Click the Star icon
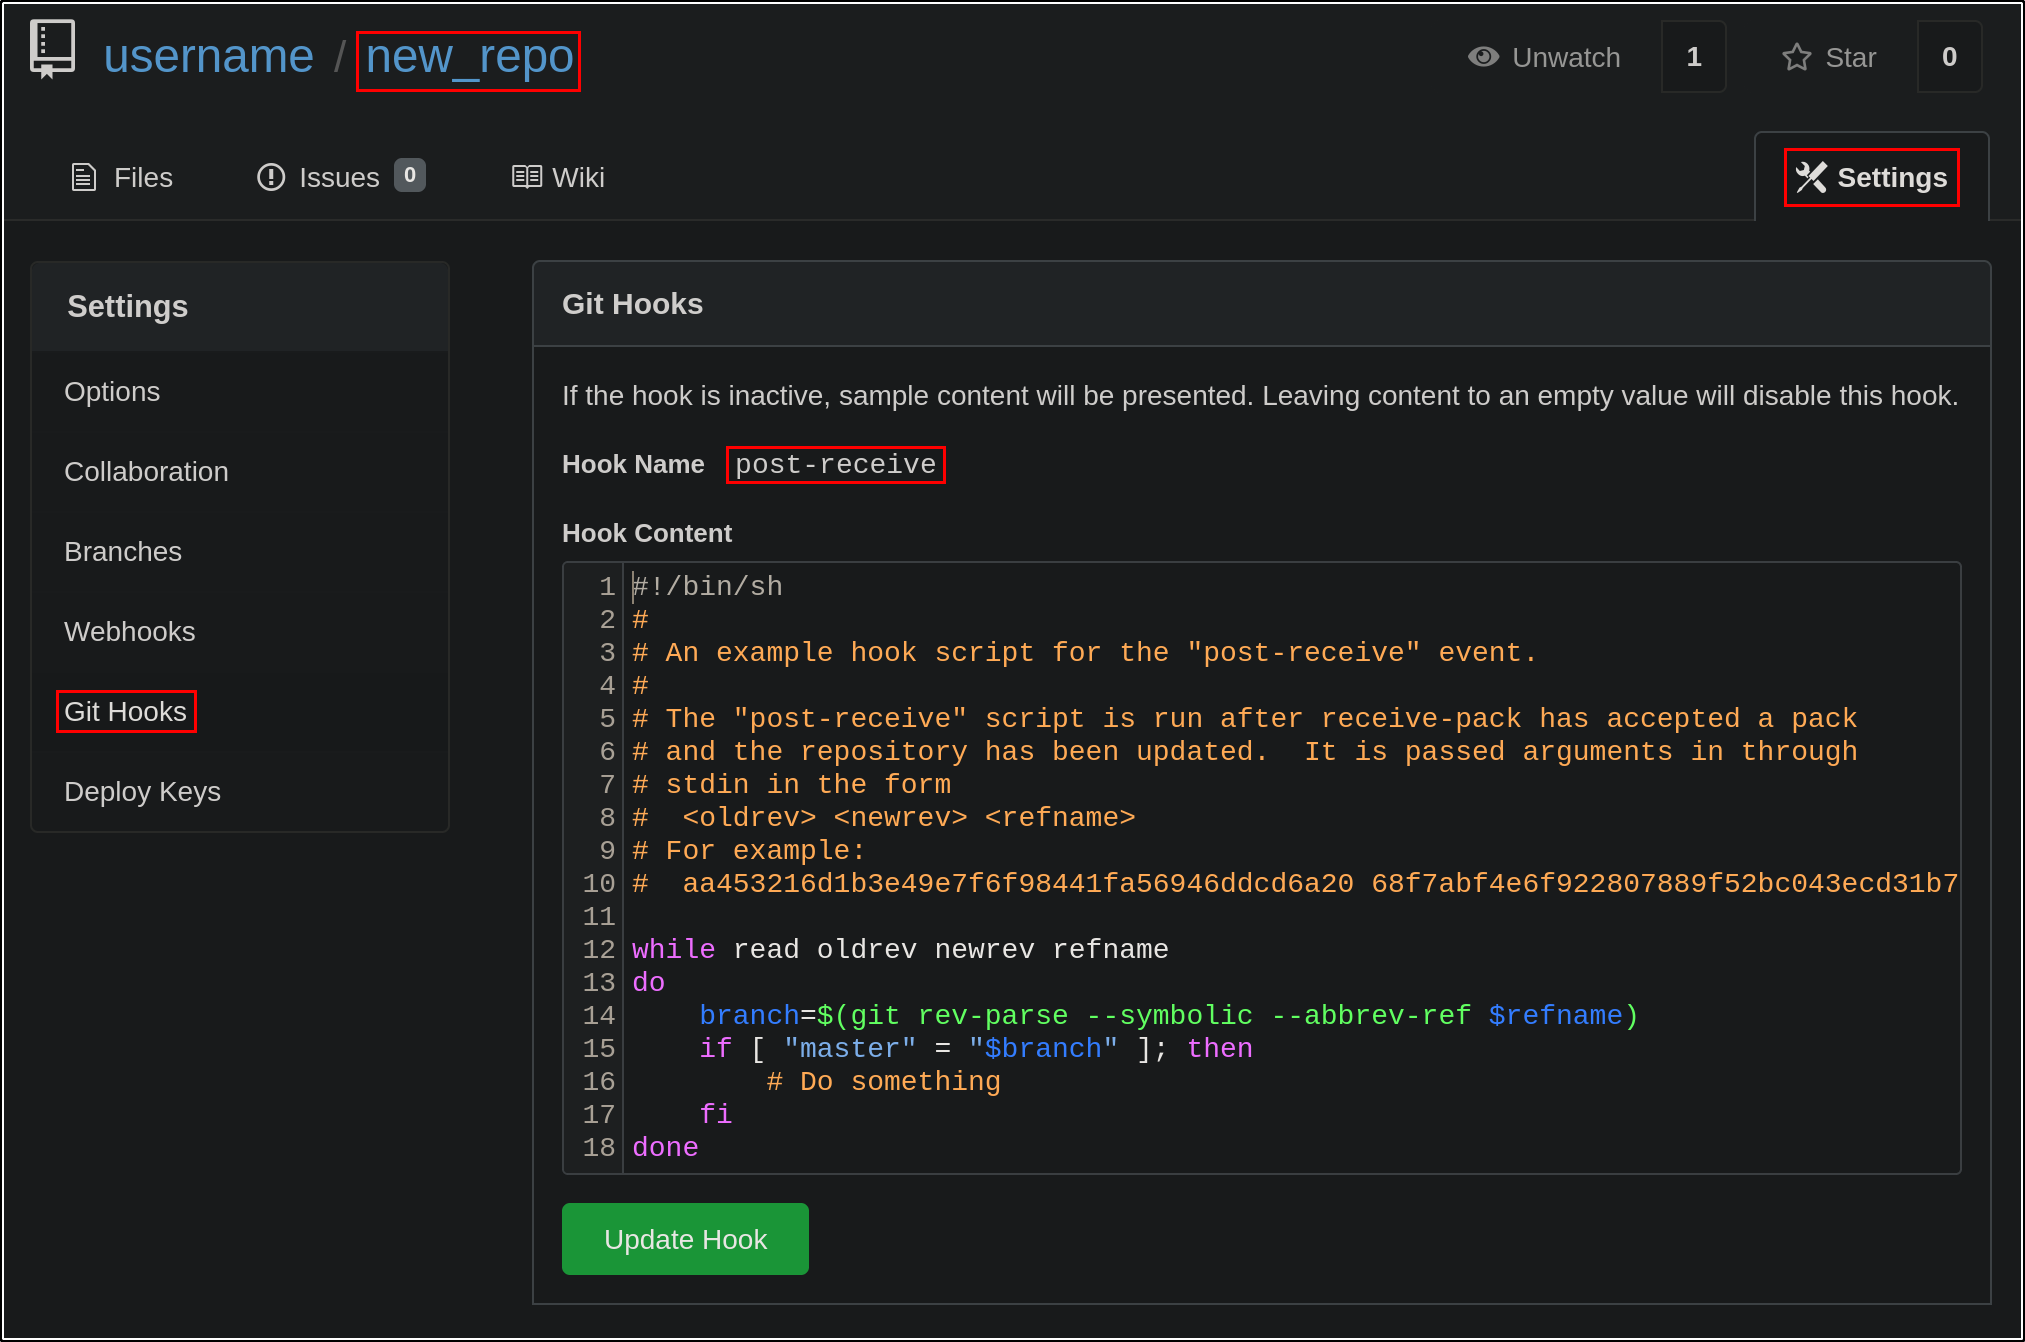The image size is (2025, 1342). tap(1796, 57)
